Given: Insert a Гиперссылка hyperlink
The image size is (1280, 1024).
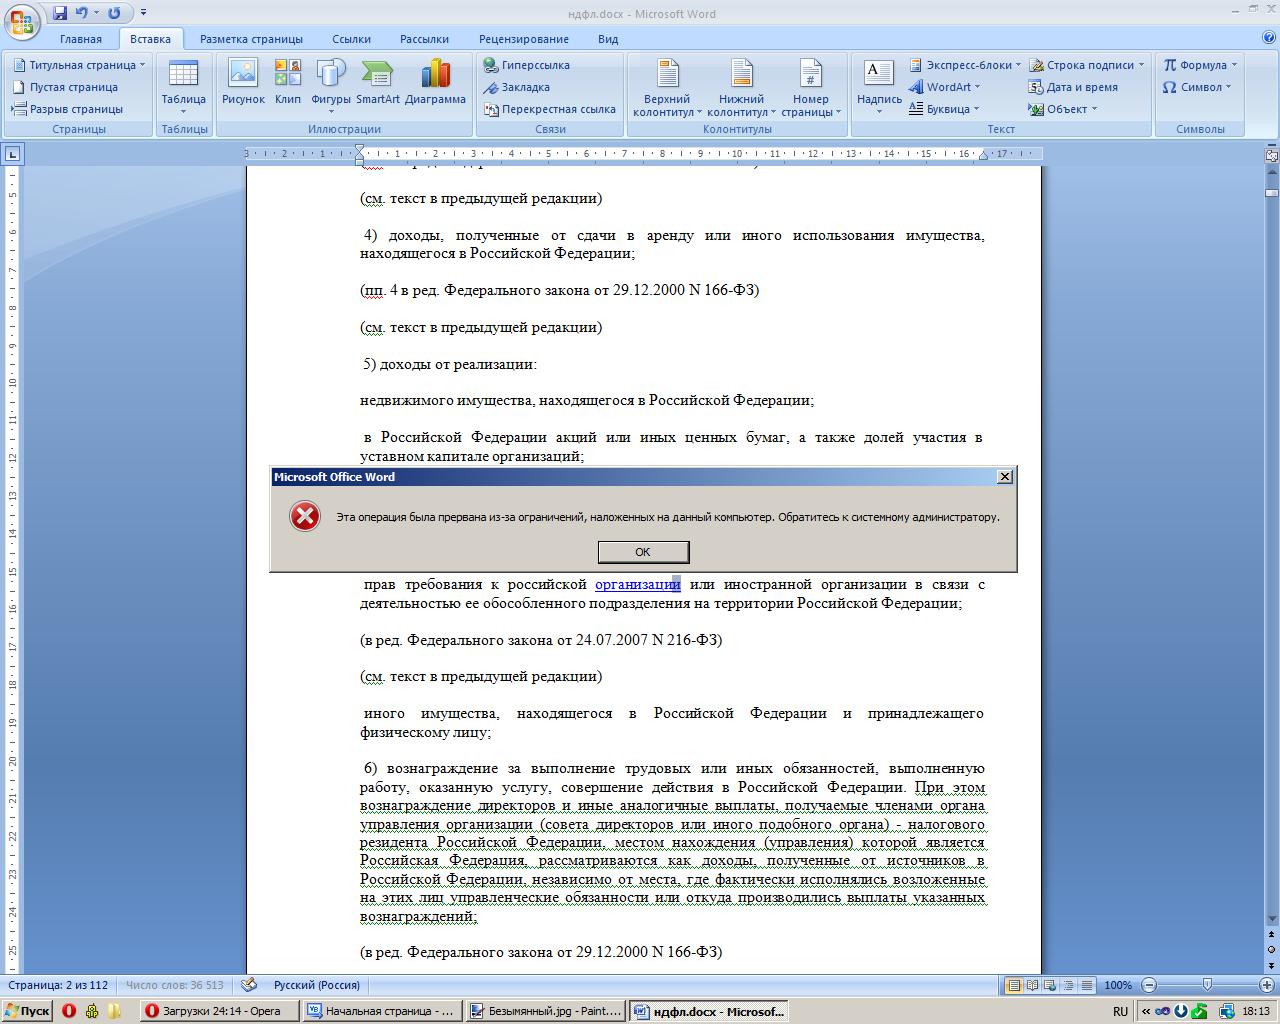Looking at the screenshot, I should (527, 65).
